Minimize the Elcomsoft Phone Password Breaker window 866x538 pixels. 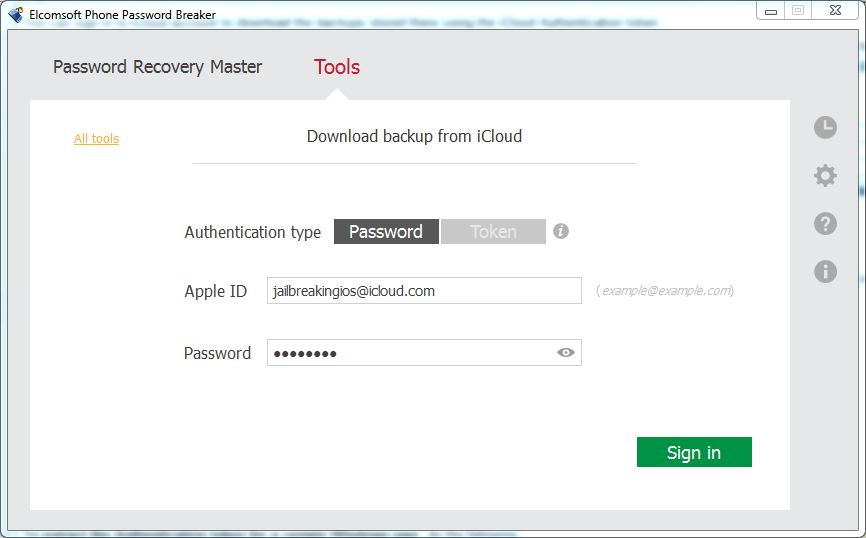click(x=771, y=11)
